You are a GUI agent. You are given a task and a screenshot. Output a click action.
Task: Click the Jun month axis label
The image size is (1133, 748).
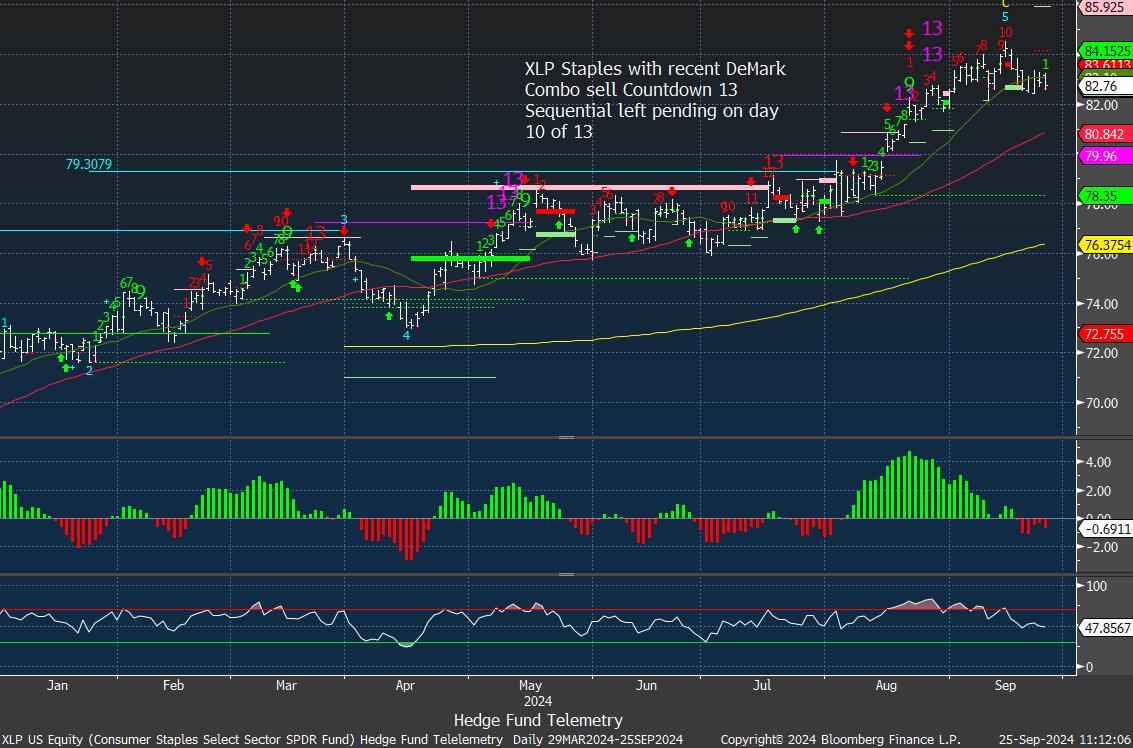pos(647,685)
